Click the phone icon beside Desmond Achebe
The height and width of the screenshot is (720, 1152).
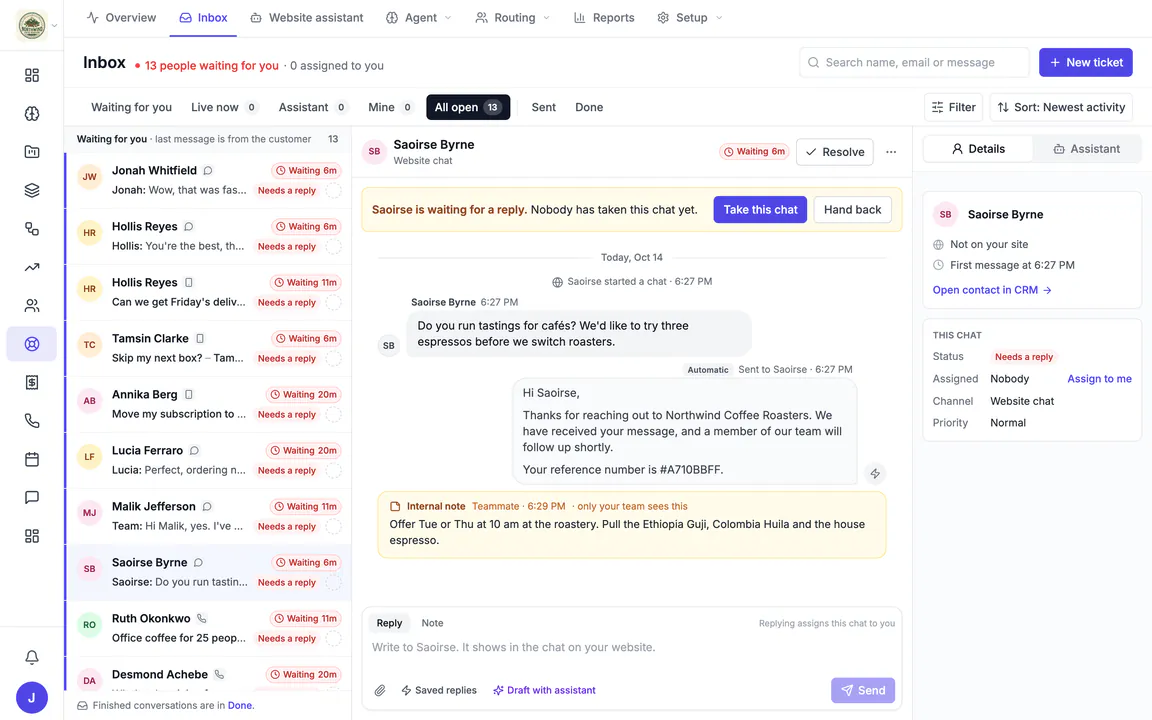pos(219,674)
